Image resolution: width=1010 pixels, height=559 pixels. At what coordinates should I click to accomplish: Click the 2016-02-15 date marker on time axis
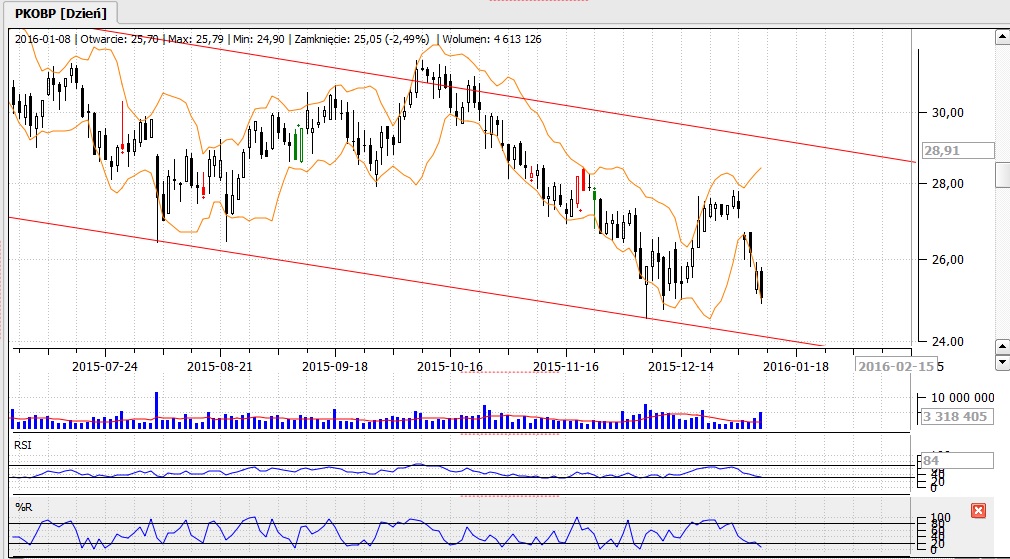pyautogui.click(x=895, y=366)
